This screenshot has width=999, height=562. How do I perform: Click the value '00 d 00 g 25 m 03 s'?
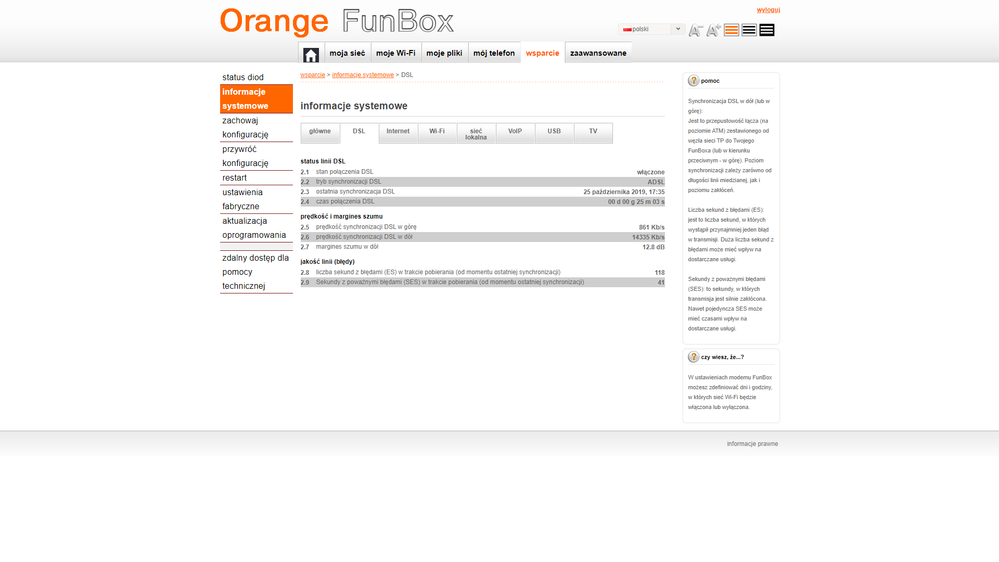tap(636, 201)
